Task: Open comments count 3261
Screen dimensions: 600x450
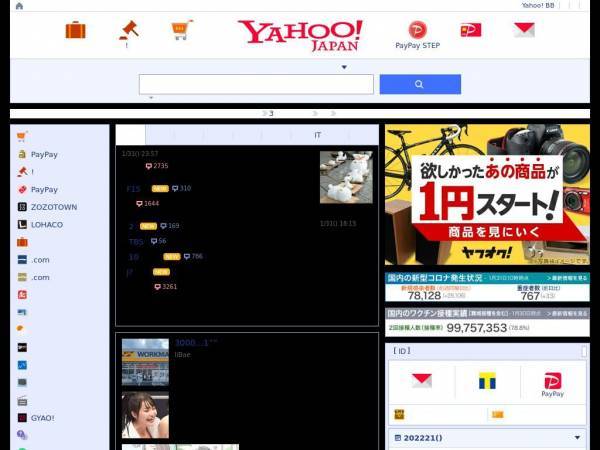Action: click(166, 287)
